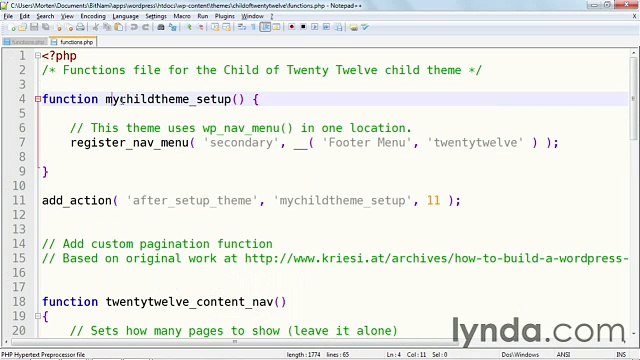Click the Playback macro icon
The image size is (640, 360).
coord(315,27)
